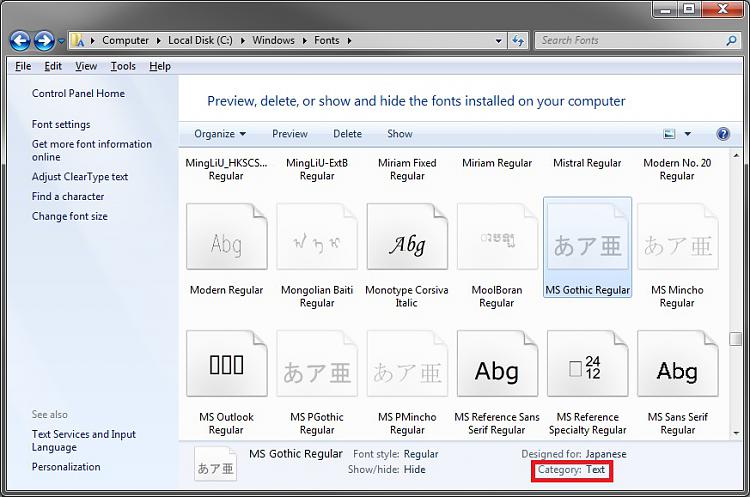Open Text Services and Input Language
This screenshot has height=497, width=750.
(x=84, y=441)
